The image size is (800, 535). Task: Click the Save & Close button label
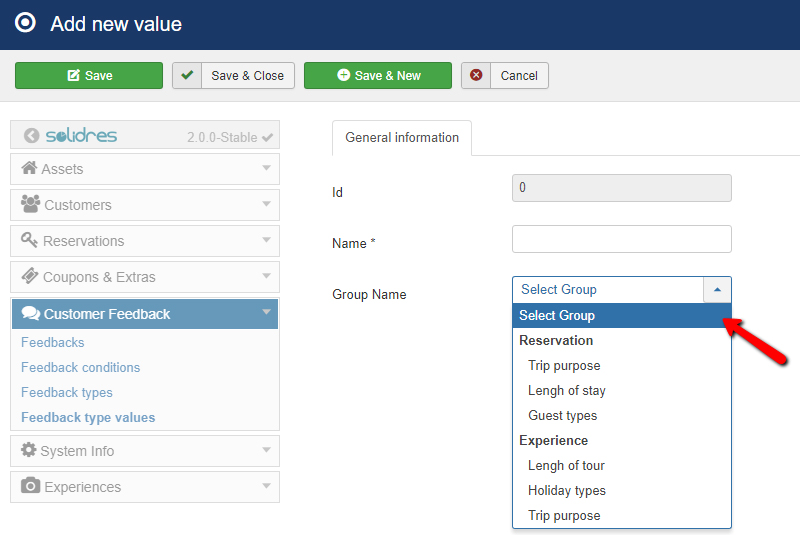(x=247, y=75)
